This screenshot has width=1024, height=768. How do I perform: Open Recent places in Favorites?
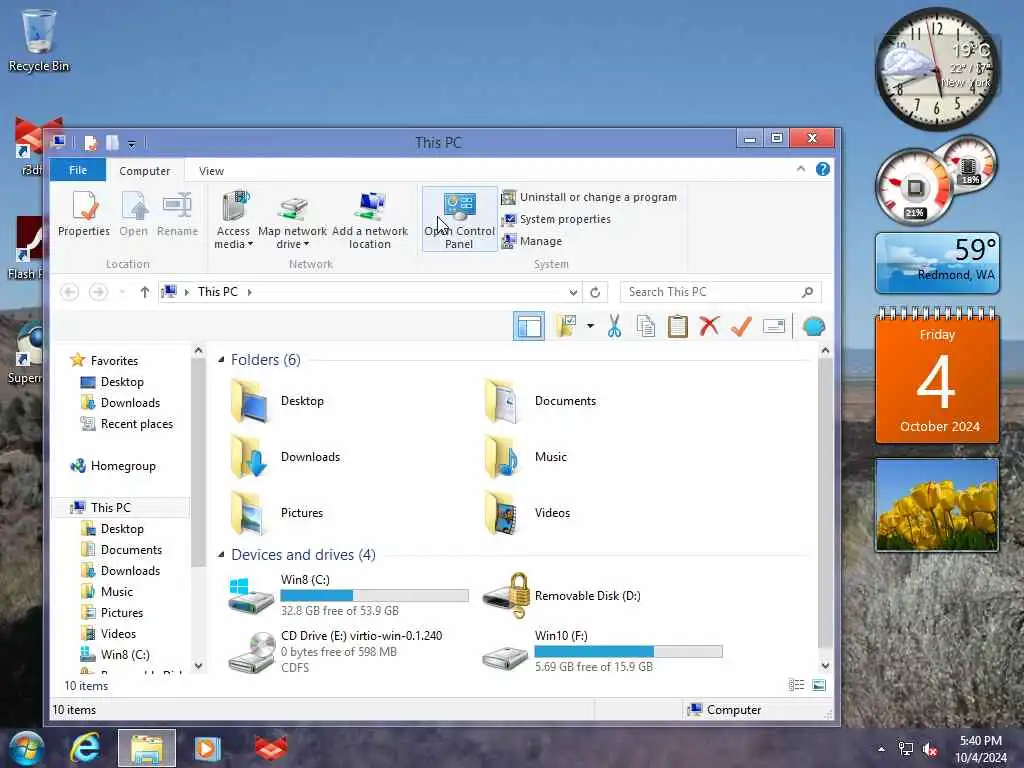click(127, 424)
